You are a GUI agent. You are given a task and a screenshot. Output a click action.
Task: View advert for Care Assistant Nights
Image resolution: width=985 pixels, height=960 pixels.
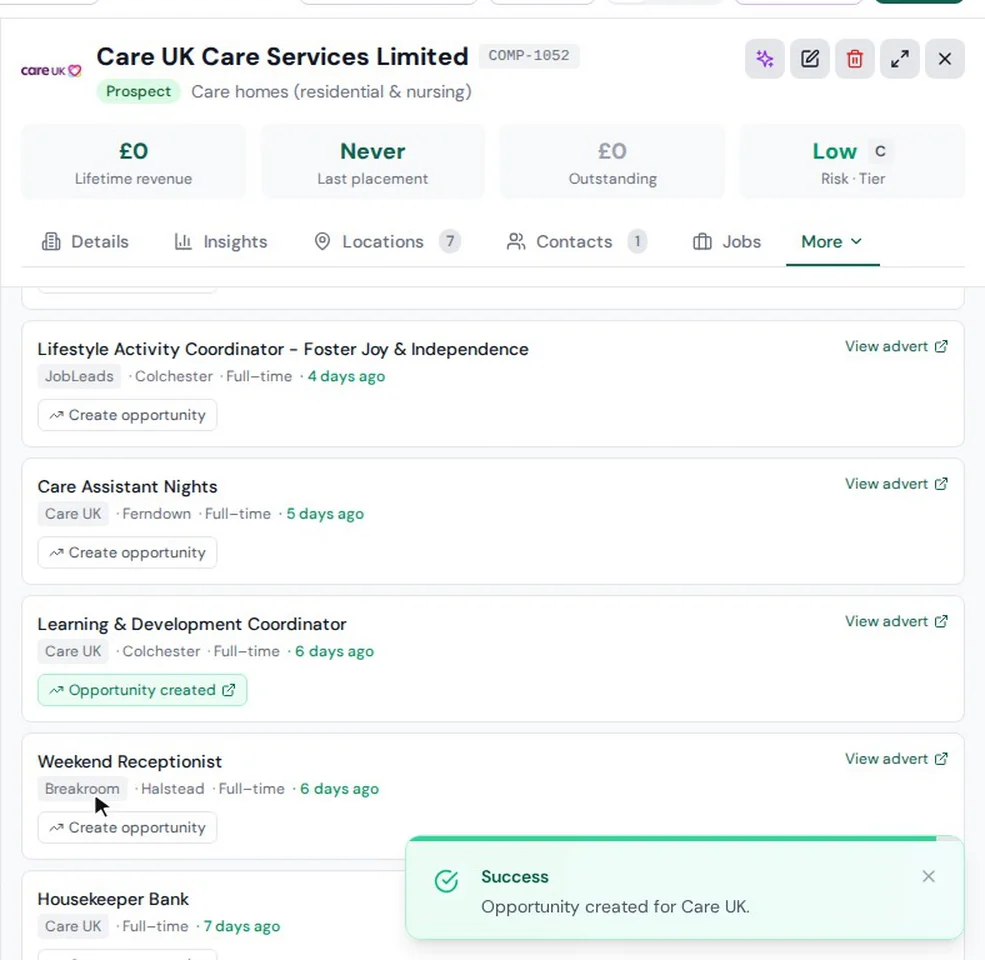[896, 484]
